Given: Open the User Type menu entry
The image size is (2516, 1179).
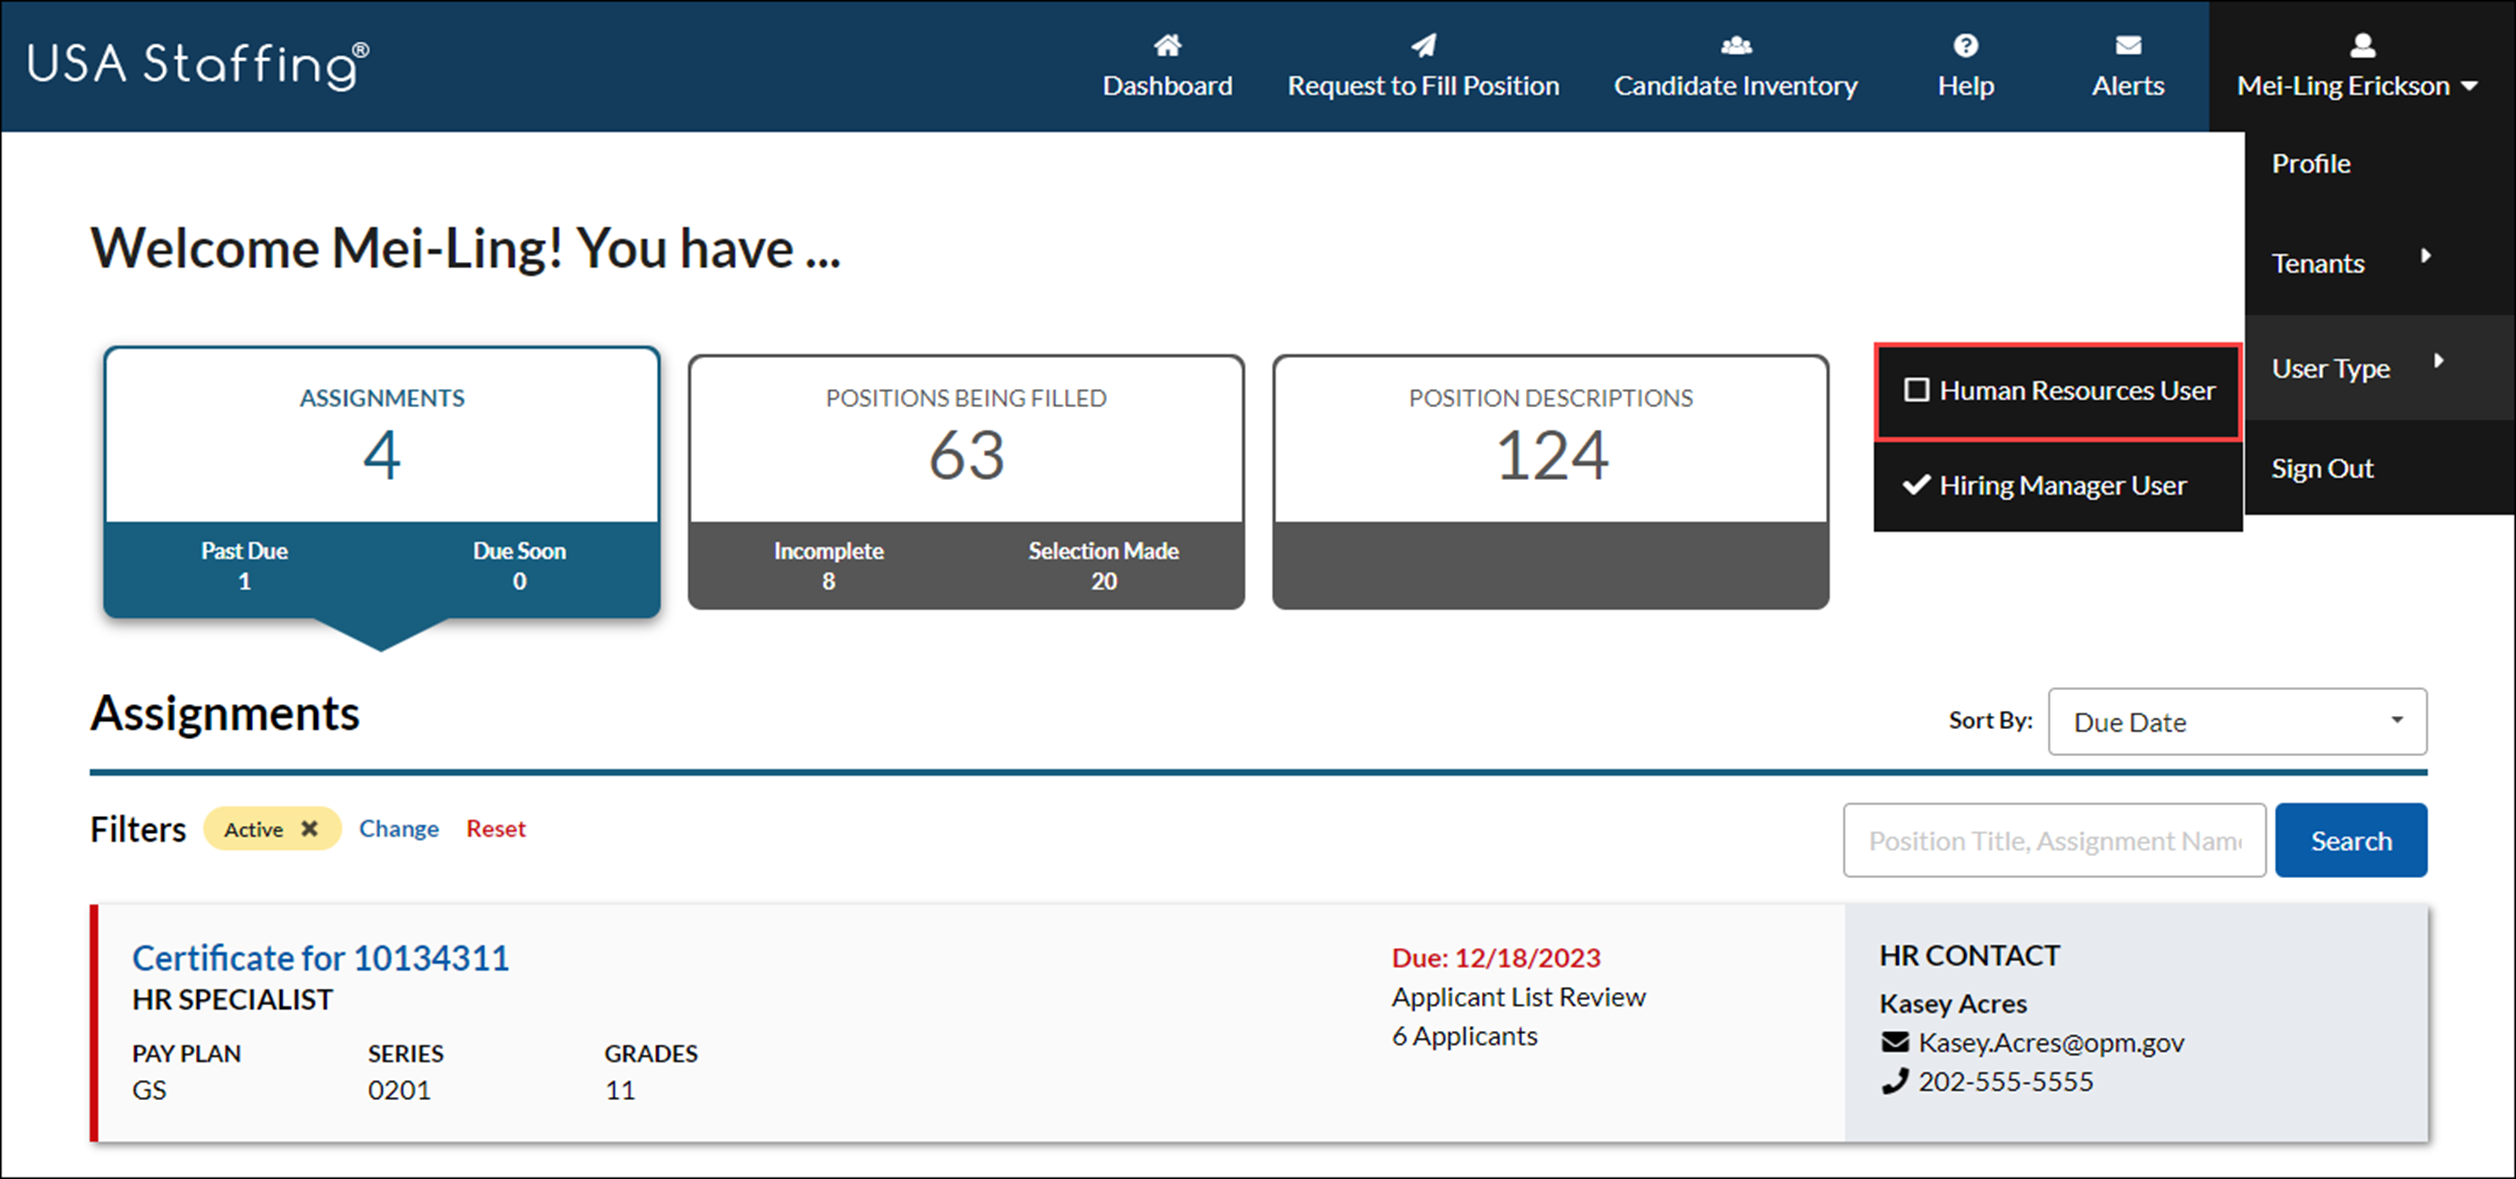Looking at the screenshot, I should click(x=2330, y=368).
